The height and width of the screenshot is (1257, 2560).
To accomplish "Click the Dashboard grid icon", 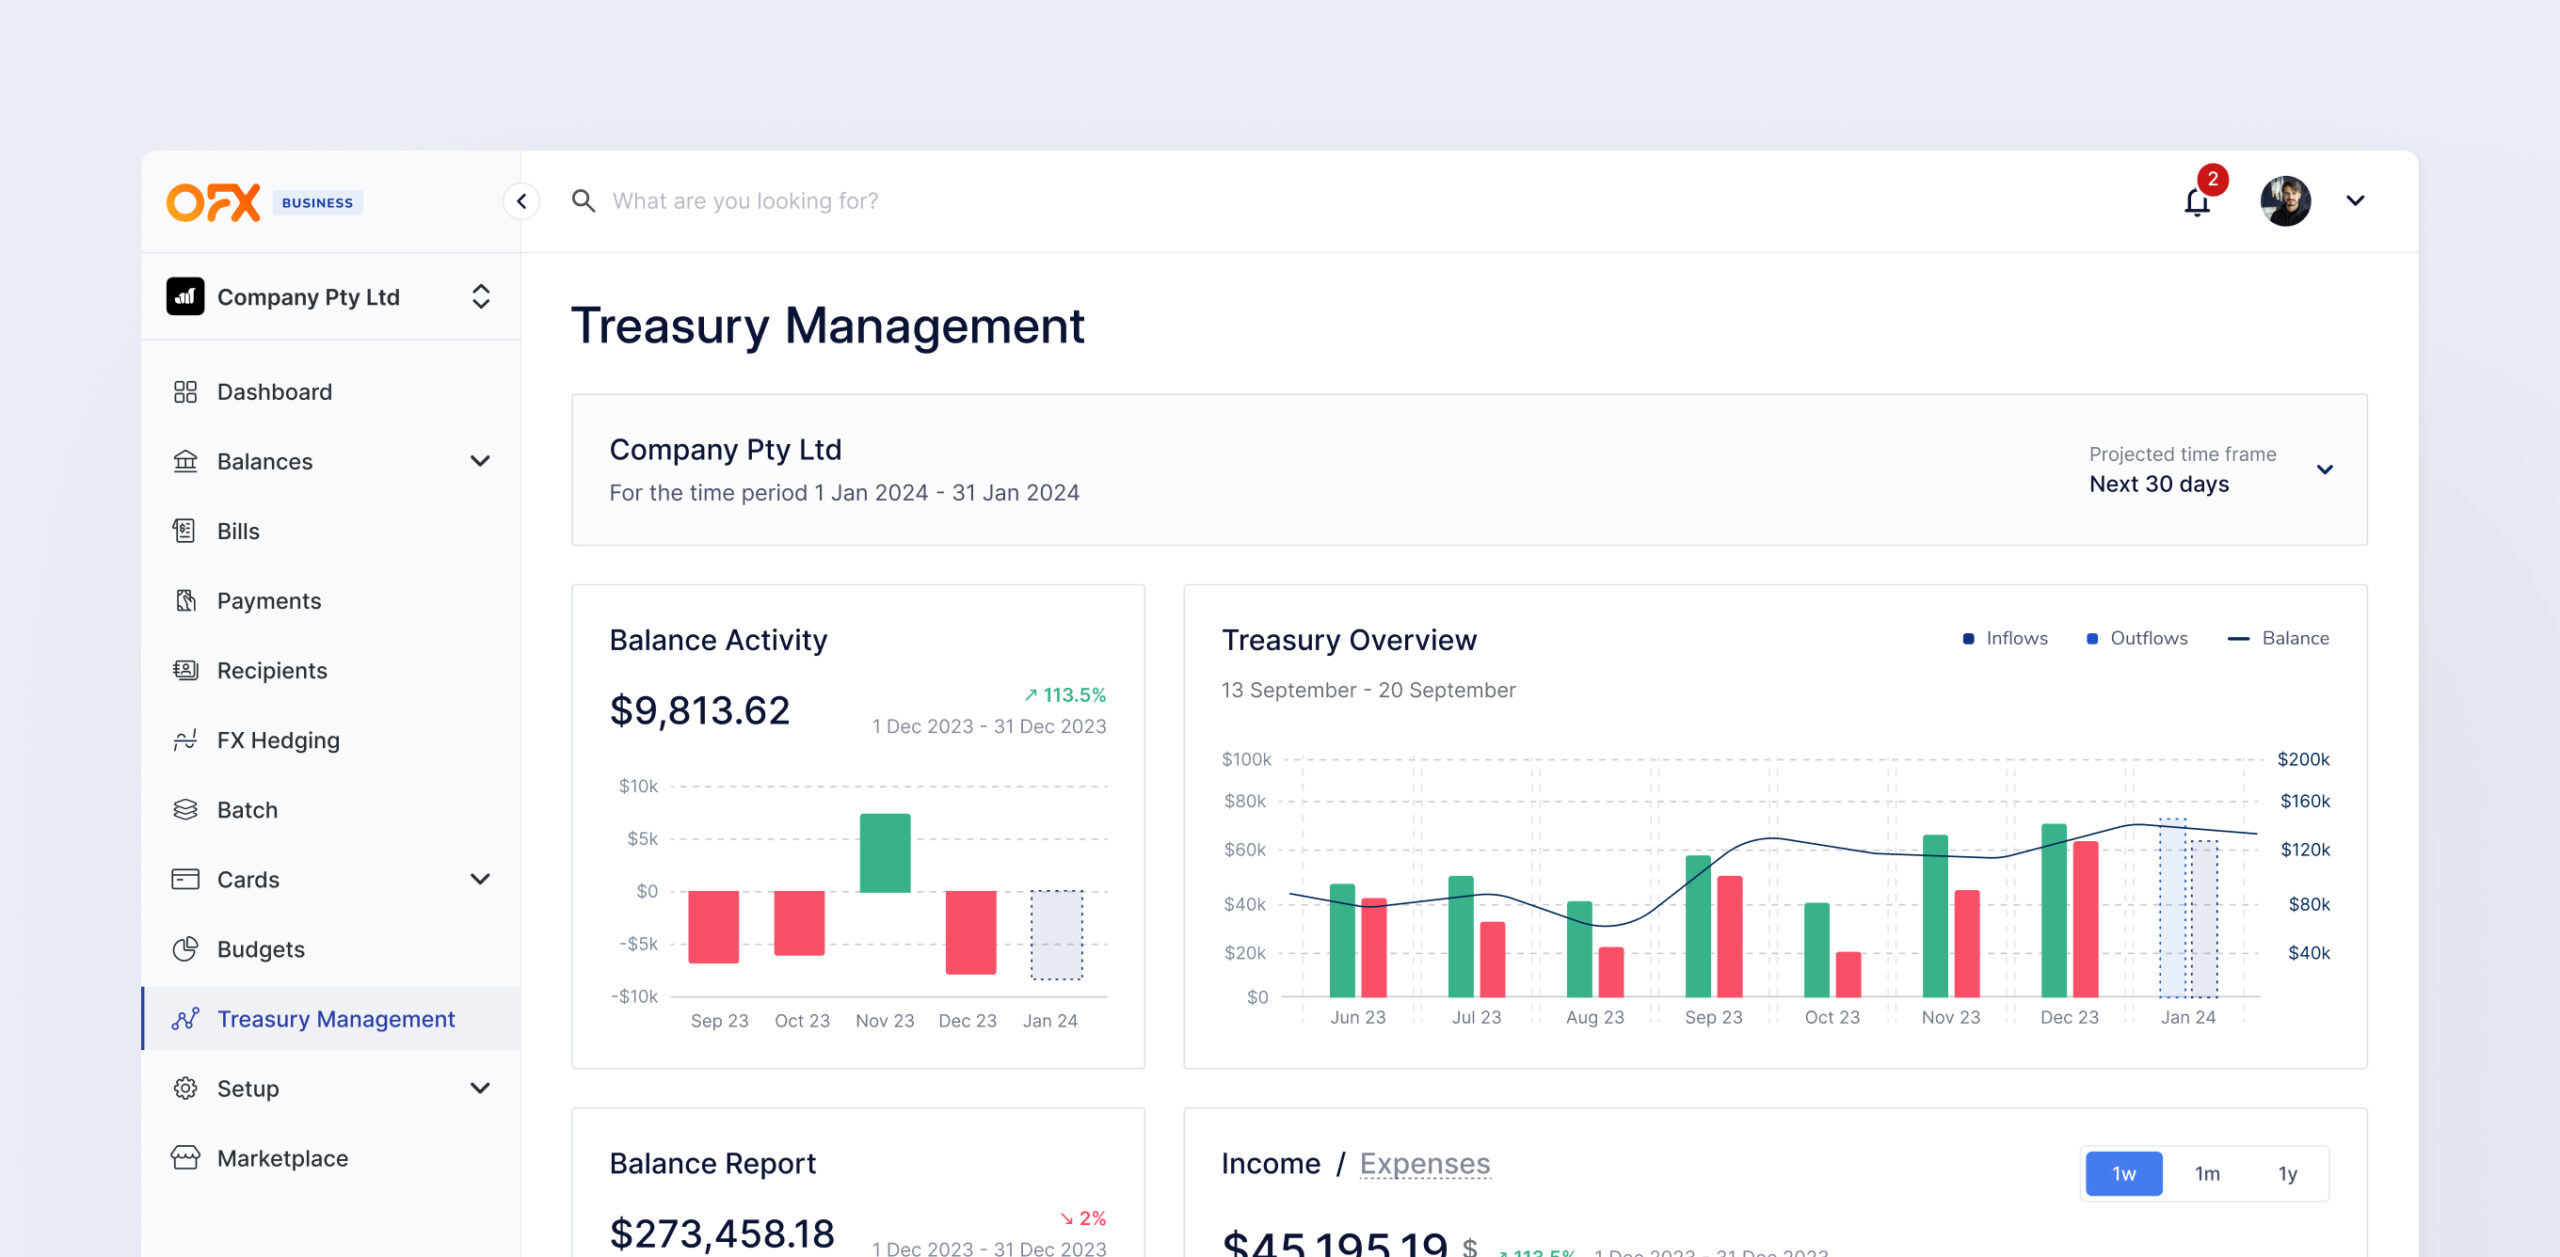I will (185, 392).
